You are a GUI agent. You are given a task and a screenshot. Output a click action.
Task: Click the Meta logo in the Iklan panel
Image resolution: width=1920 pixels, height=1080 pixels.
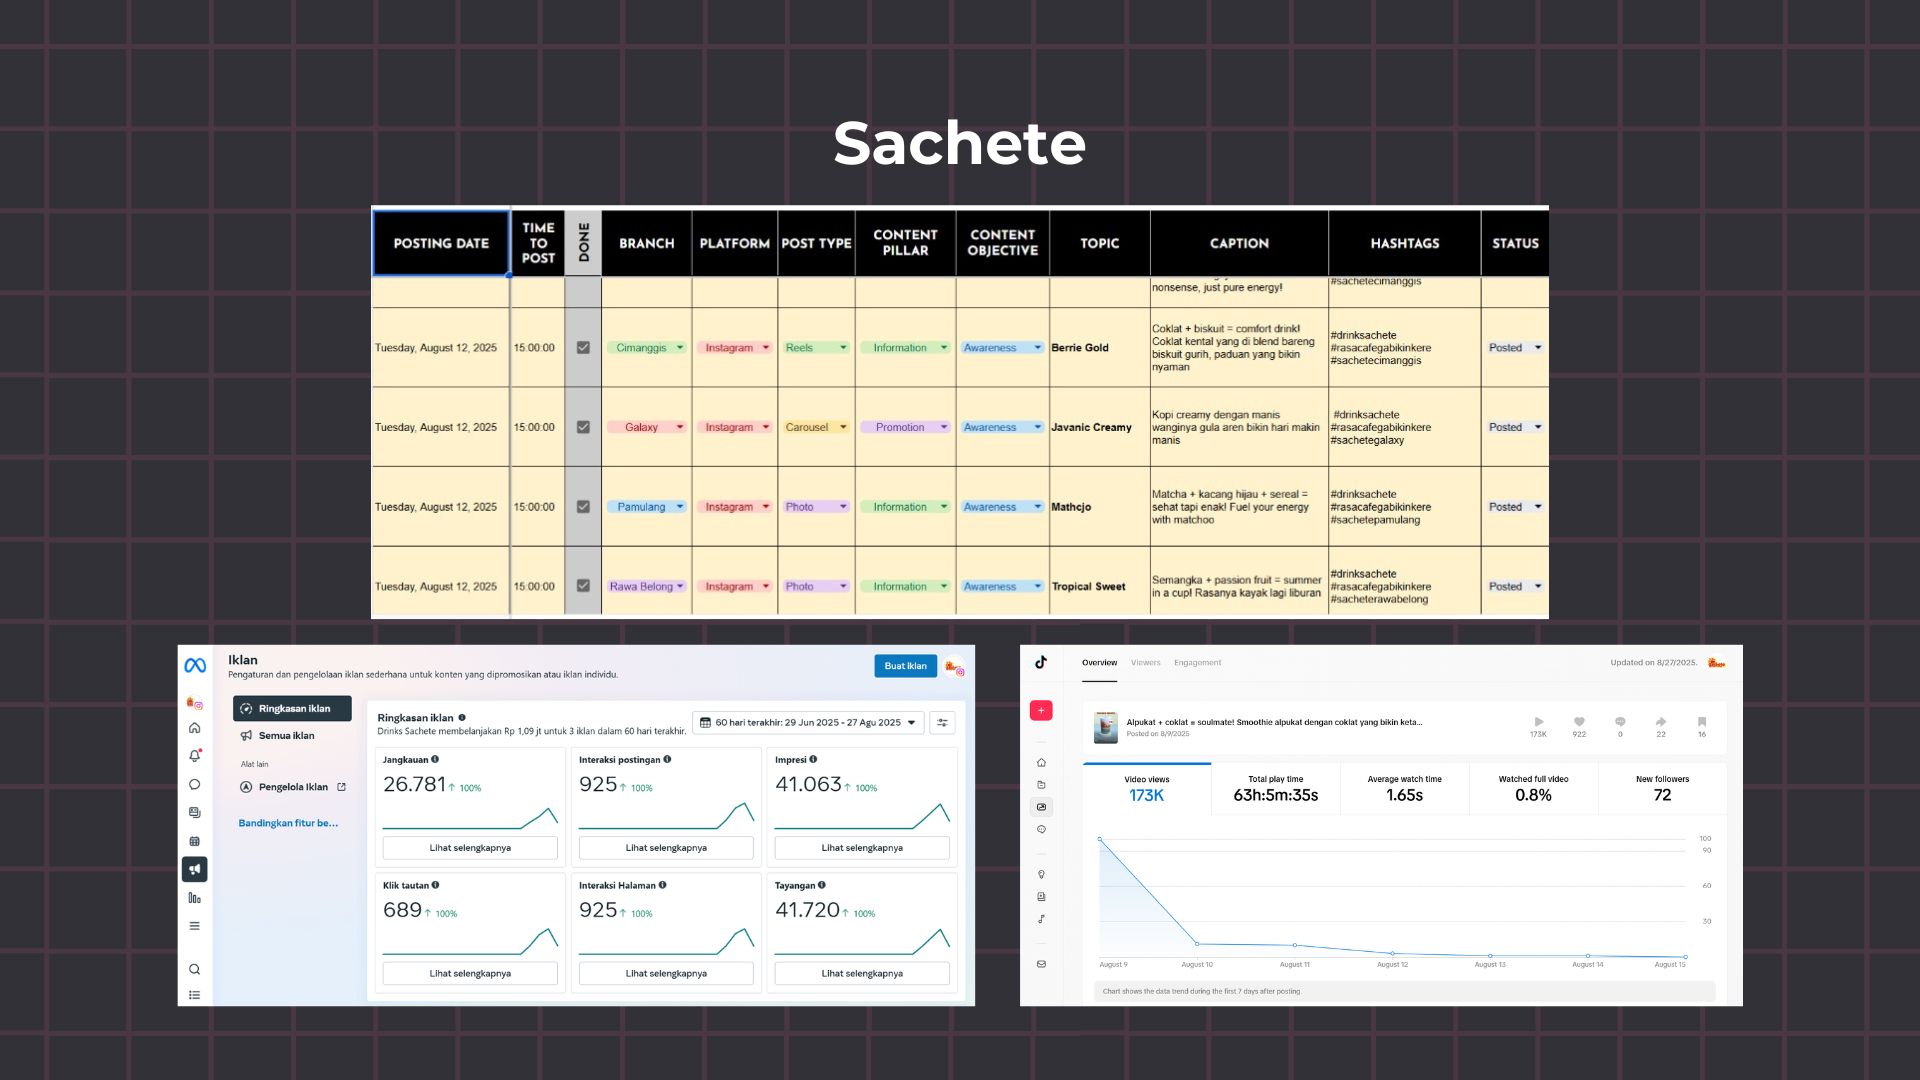[x=195, y=665]
